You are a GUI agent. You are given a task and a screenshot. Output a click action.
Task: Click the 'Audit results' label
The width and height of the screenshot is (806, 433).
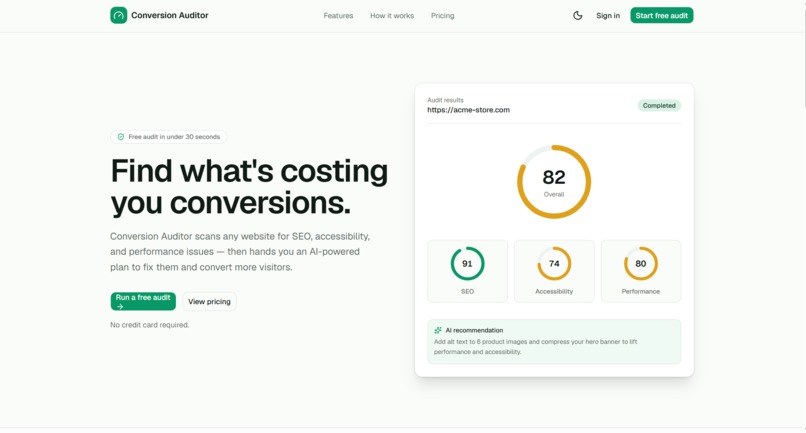pyautogui.click(x=445, y=100)
